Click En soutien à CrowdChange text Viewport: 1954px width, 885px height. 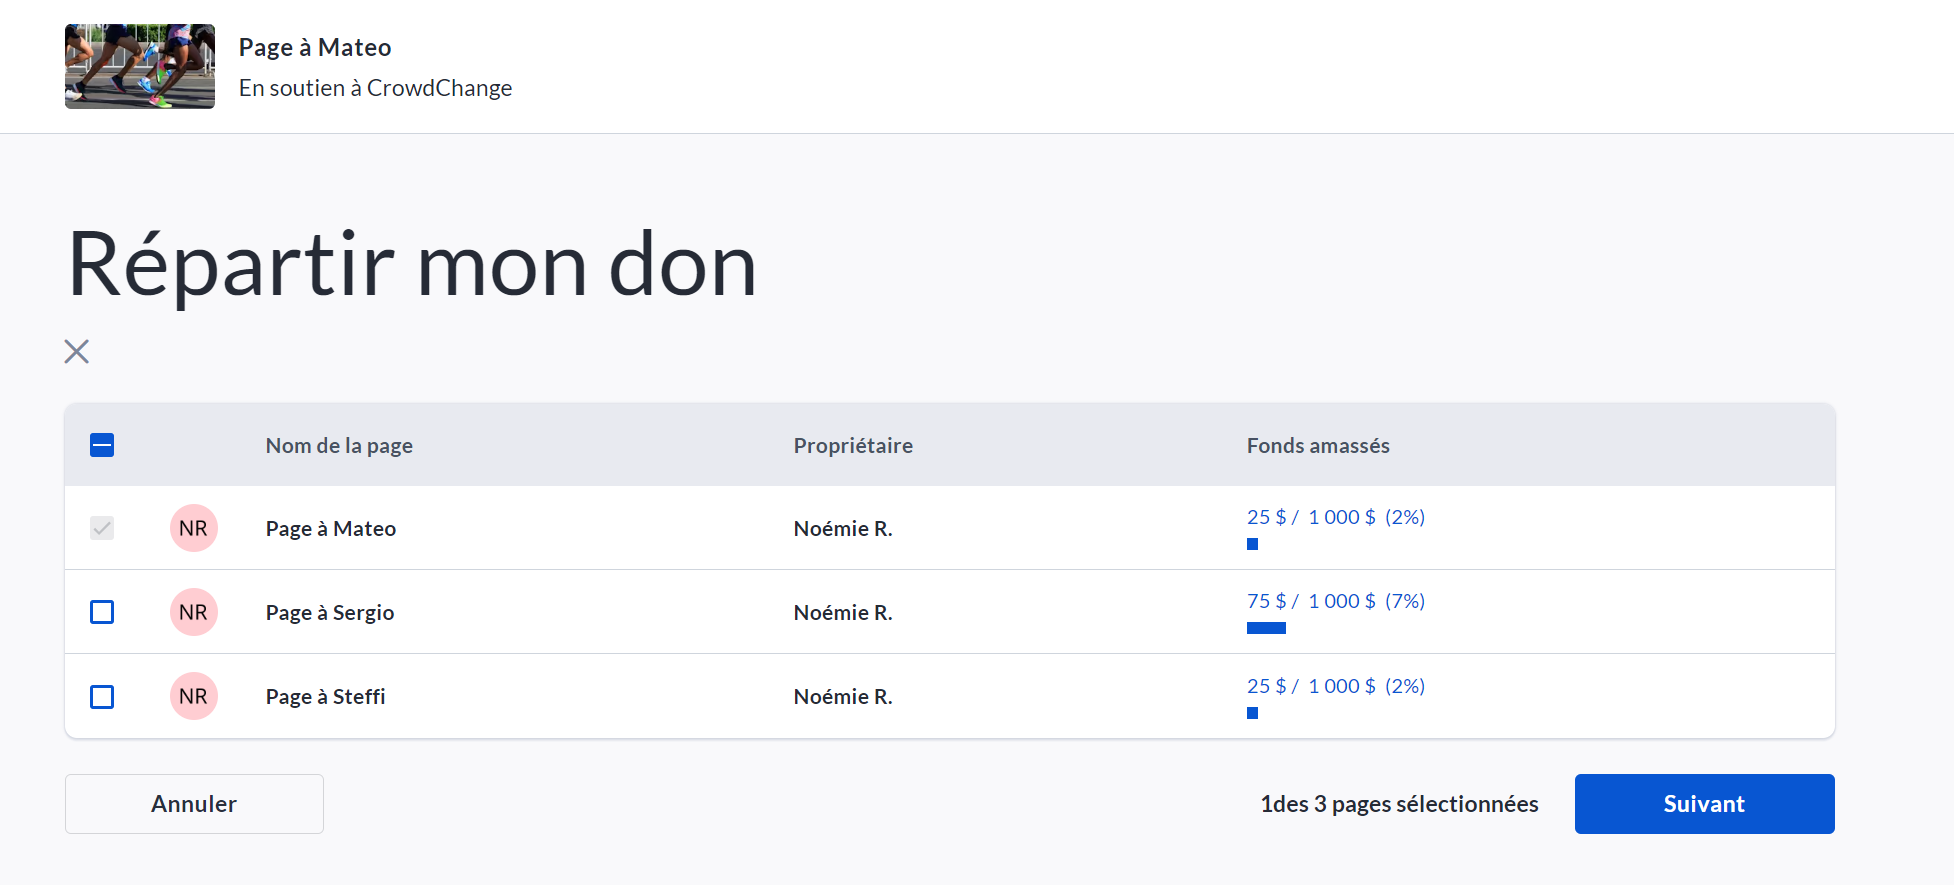[375, 88]
